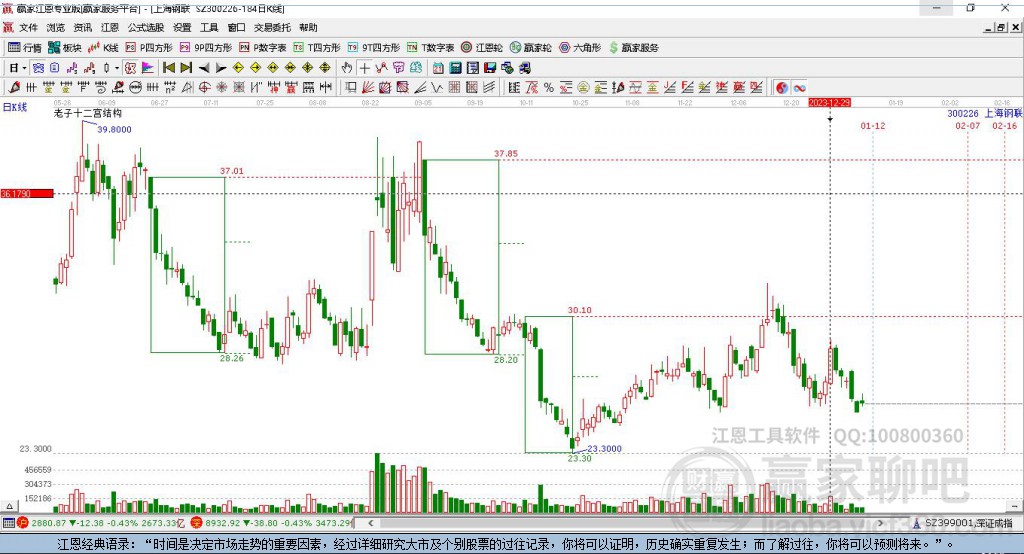Toggle the crosshair cursor tool
The image size is (1024, 554).
364,68
